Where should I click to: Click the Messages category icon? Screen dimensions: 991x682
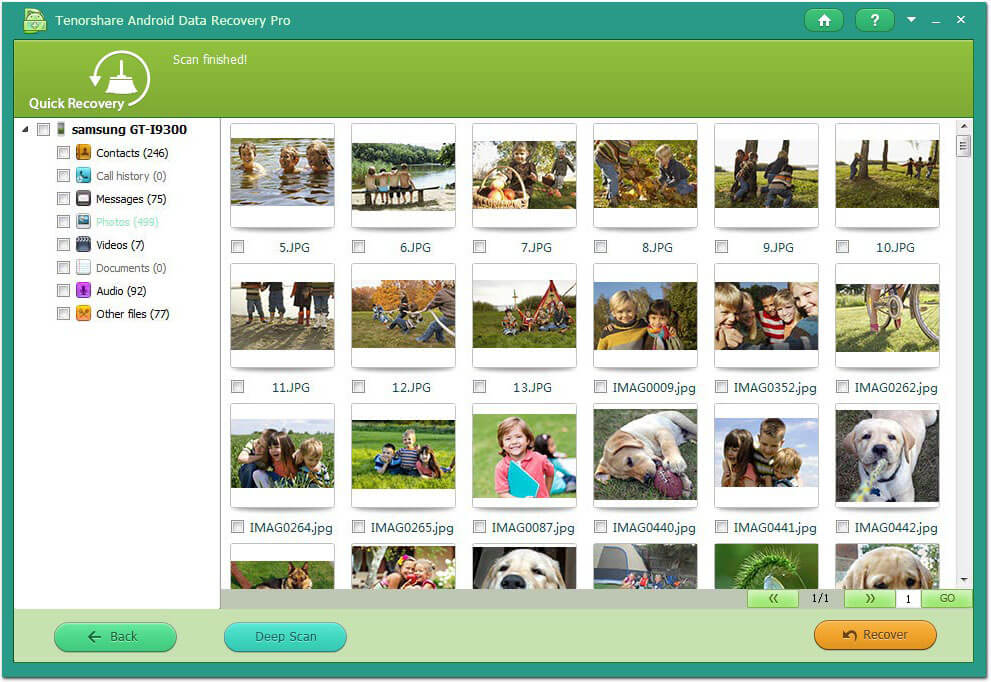pos(83,198)
